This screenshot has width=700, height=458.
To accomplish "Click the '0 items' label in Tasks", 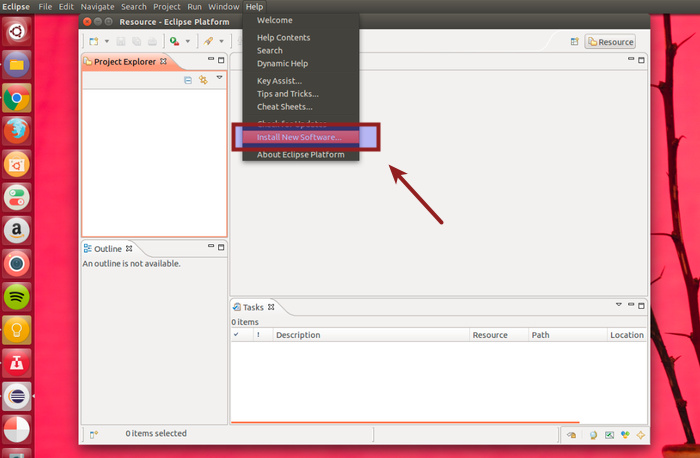I will (x=245, y=322).
